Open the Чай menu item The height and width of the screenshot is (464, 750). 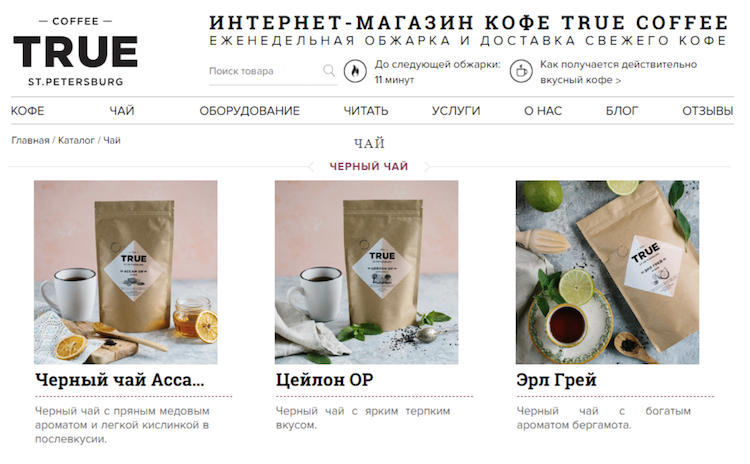point(122,111)
